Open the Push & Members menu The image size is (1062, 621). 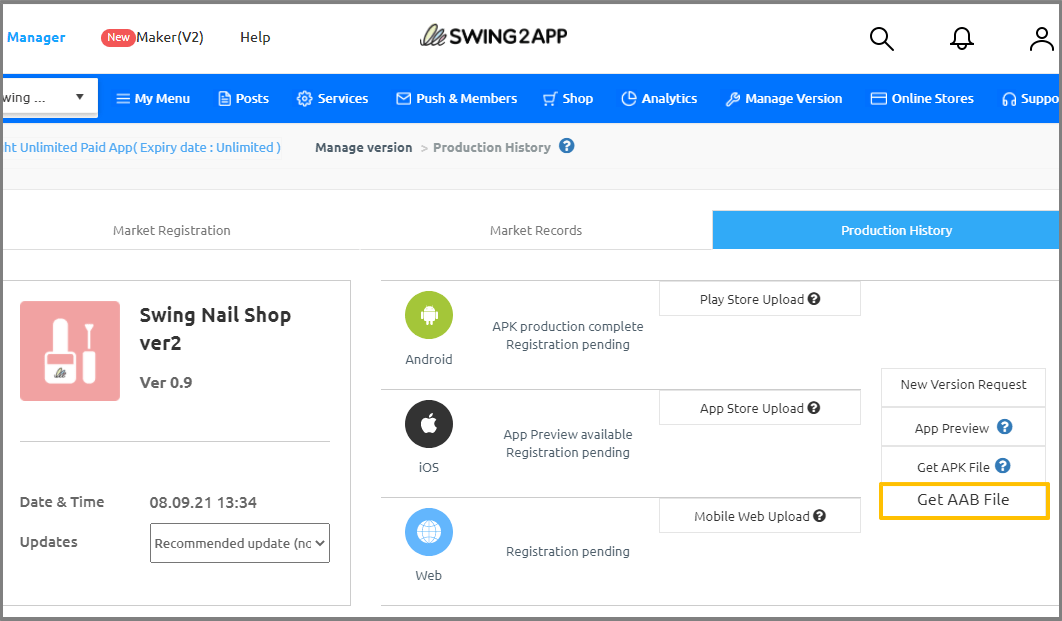point(457,98)
